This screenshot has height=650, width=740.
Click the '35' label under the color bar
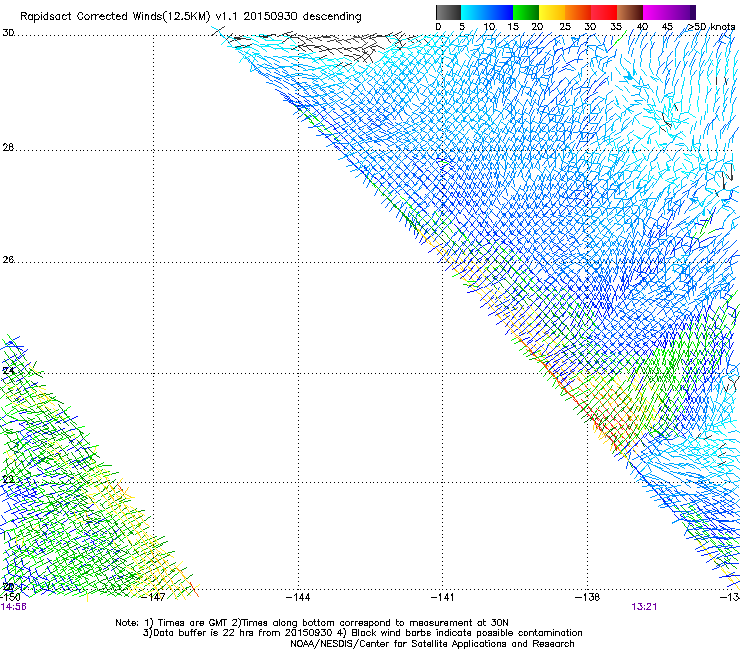(x=616, y=27)
